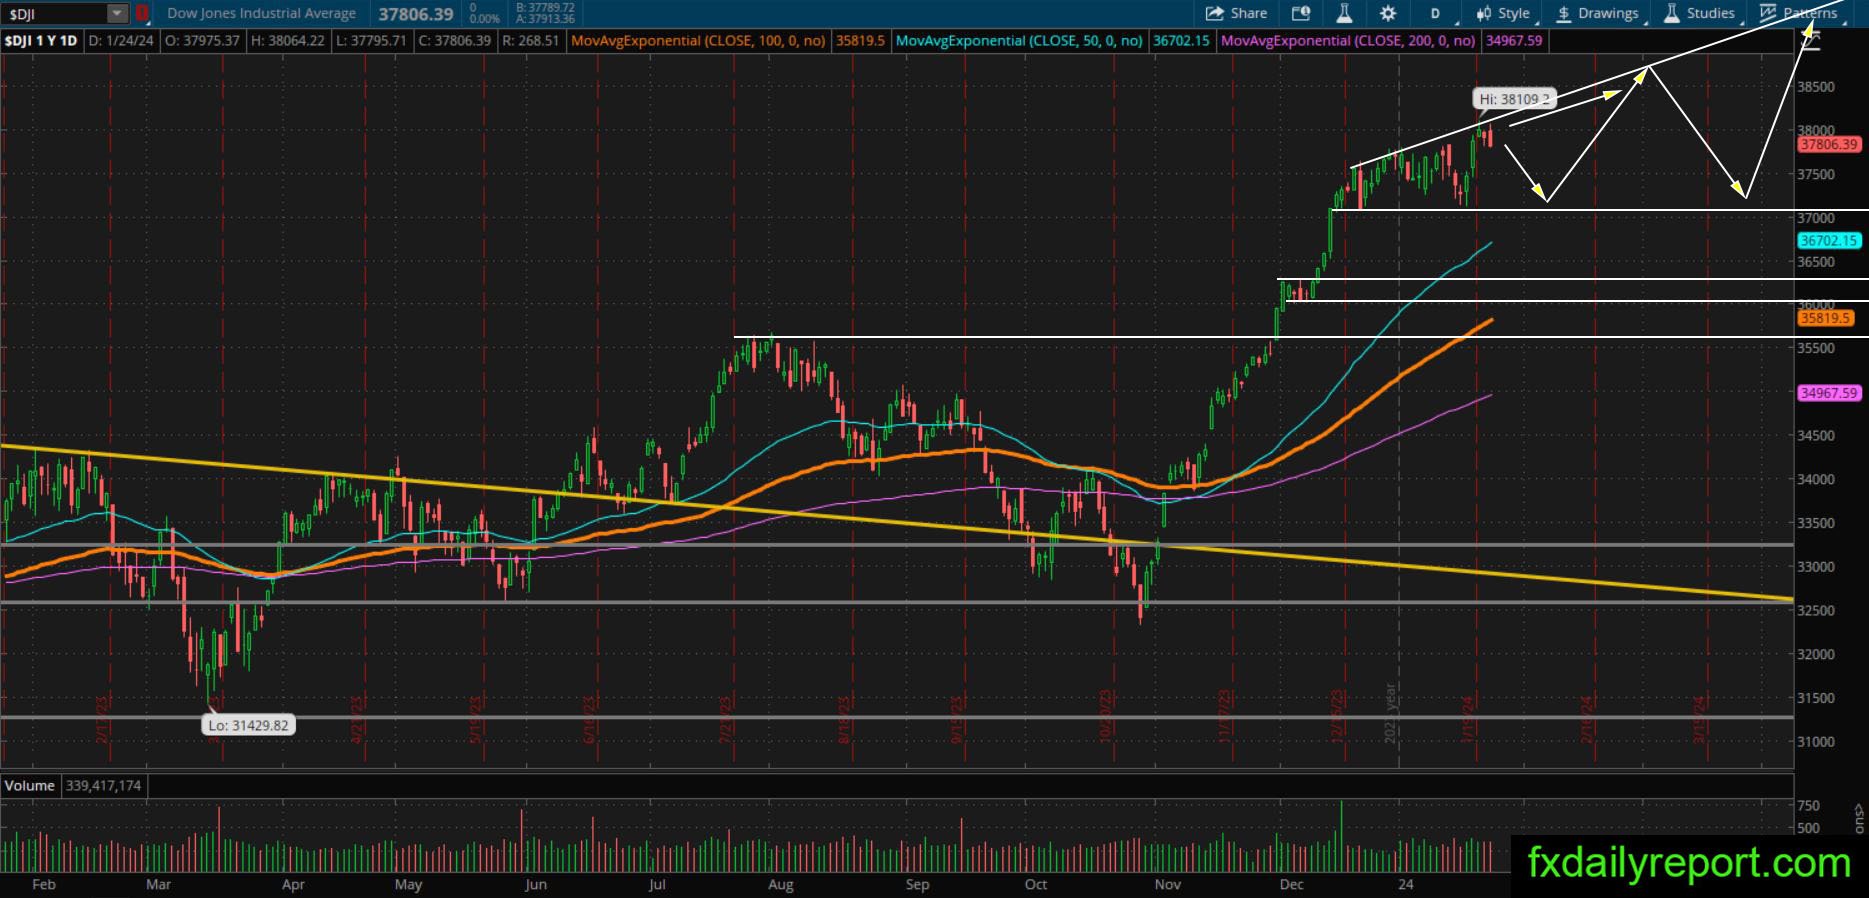1869x898 pixels.
Task: Click the Nov label on time axis
Action: click(1167, 884)
